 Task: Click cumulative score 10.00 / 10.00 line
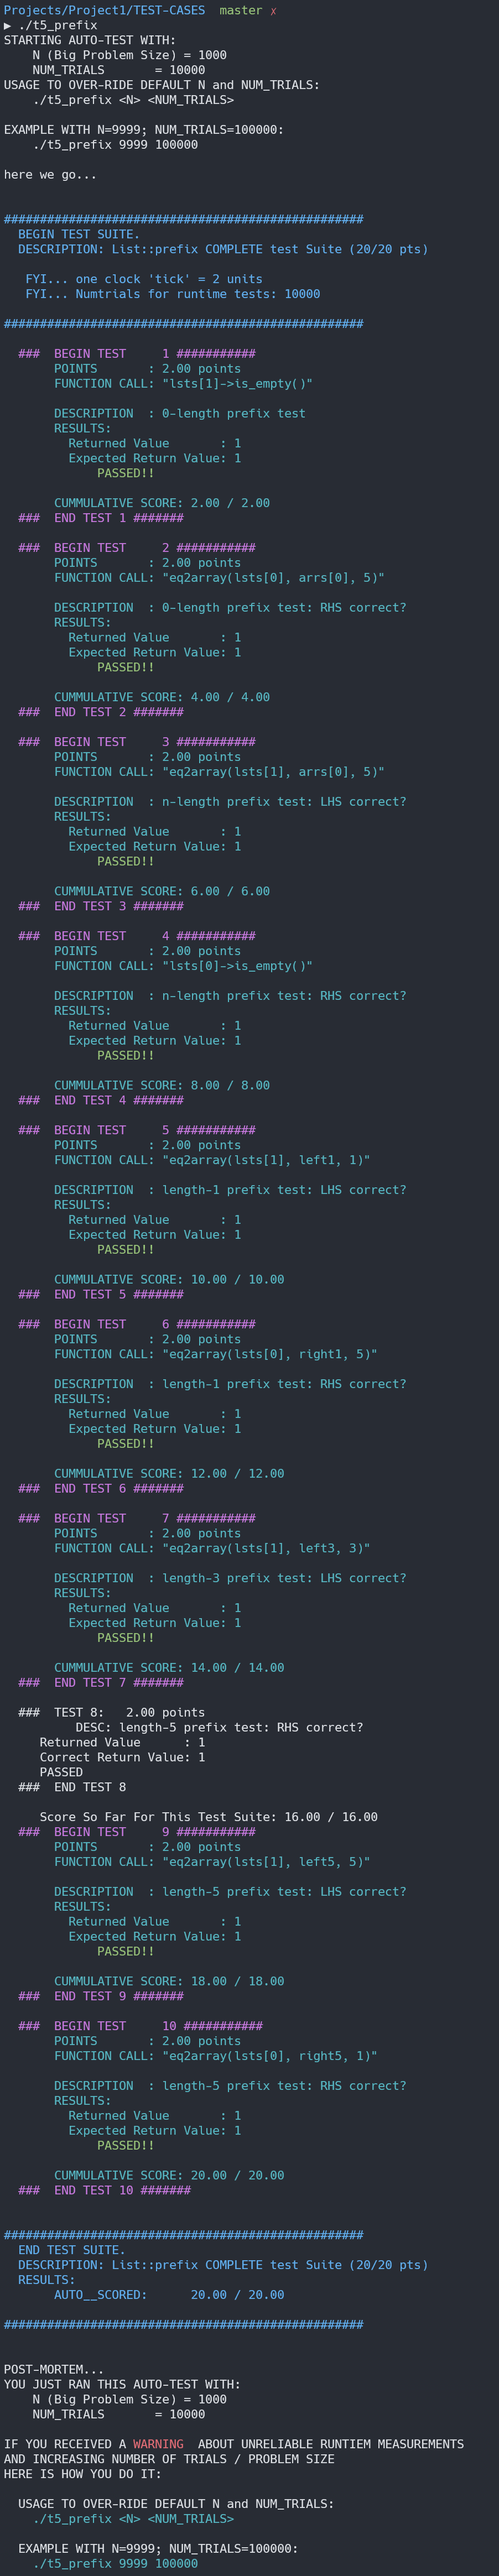pos(168,1279)
